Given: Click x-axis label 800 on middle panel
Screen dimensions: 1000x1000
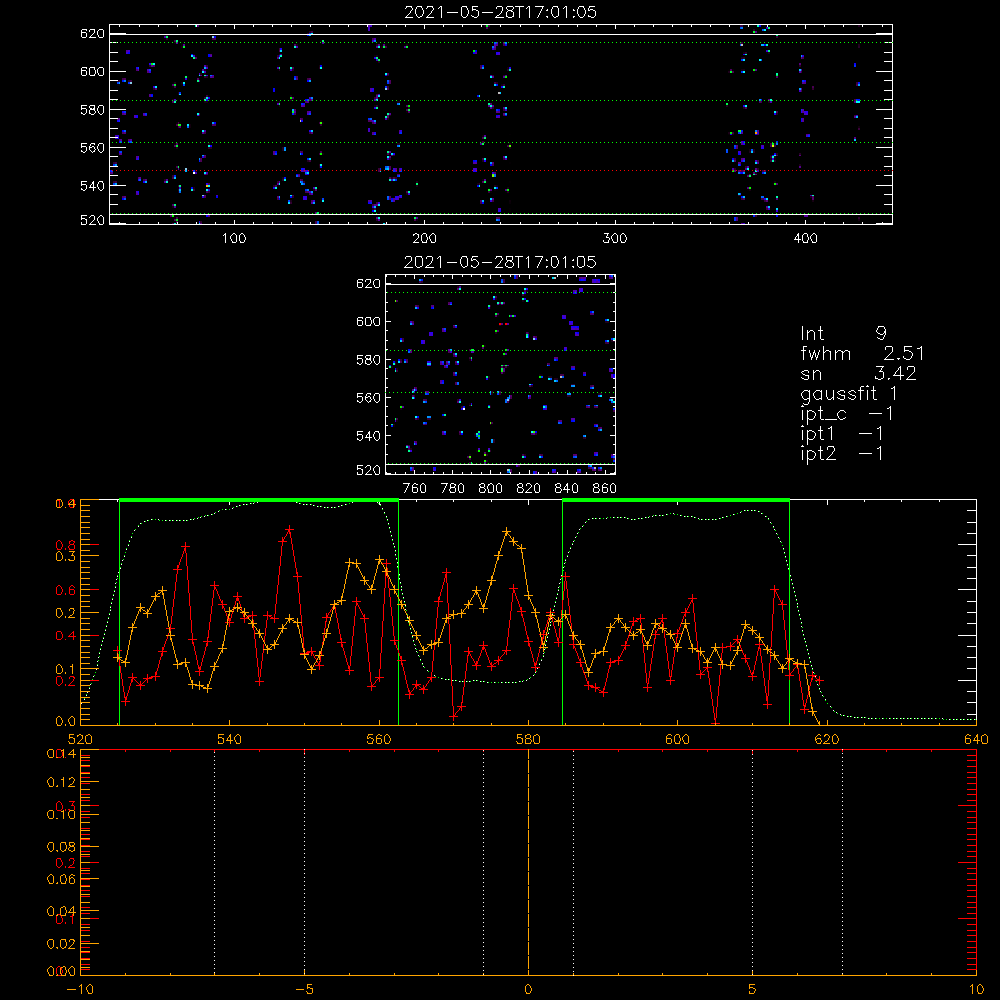Looking at the screenshot, I should tap(490, 489).
